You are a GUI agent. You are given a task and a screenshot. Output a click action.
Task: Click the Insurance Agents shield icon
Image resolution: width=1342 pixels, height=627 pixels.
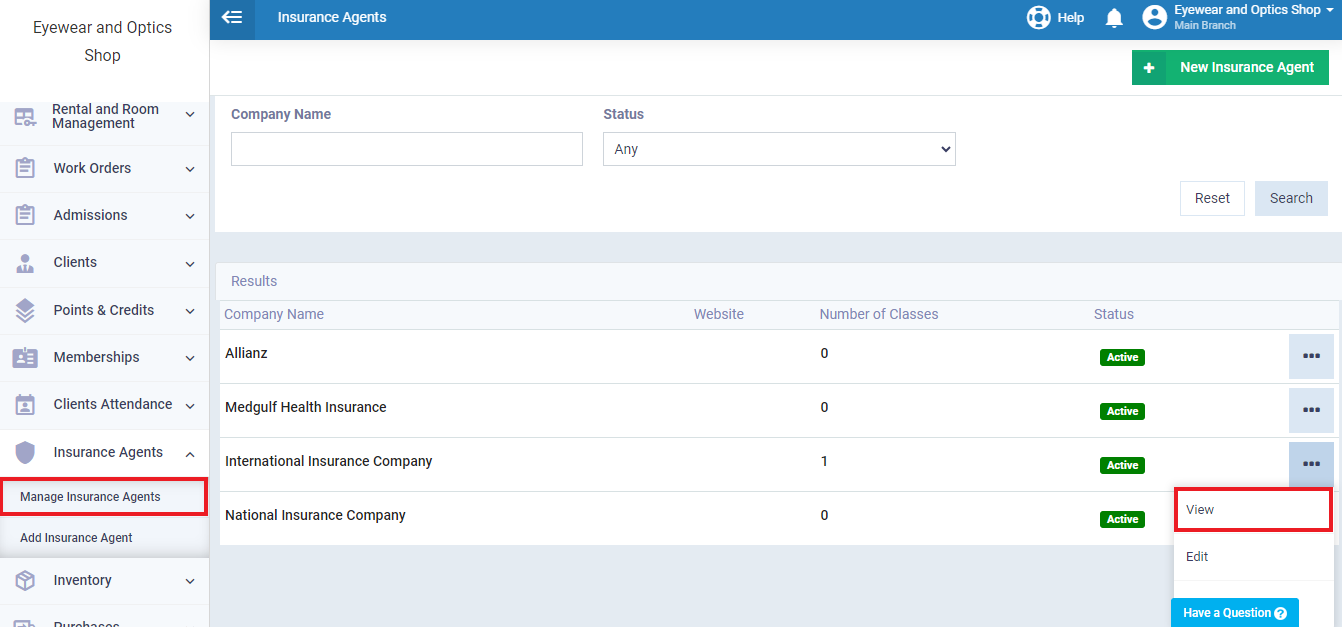[25, 452]
